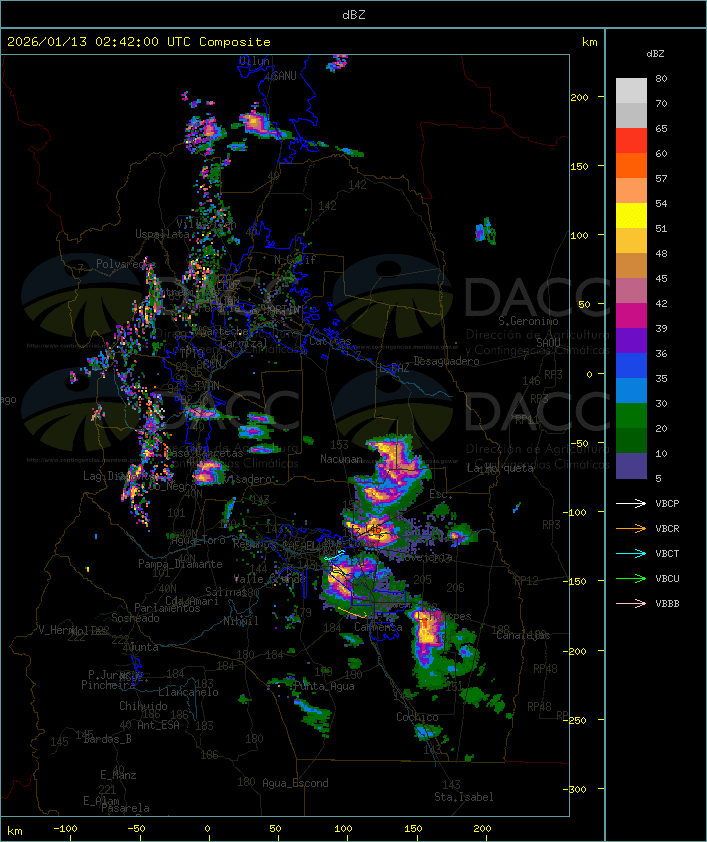Screen dimensions: 707x842
Task: Click the 'VBCR' legend label
Action: coord(667,528)
